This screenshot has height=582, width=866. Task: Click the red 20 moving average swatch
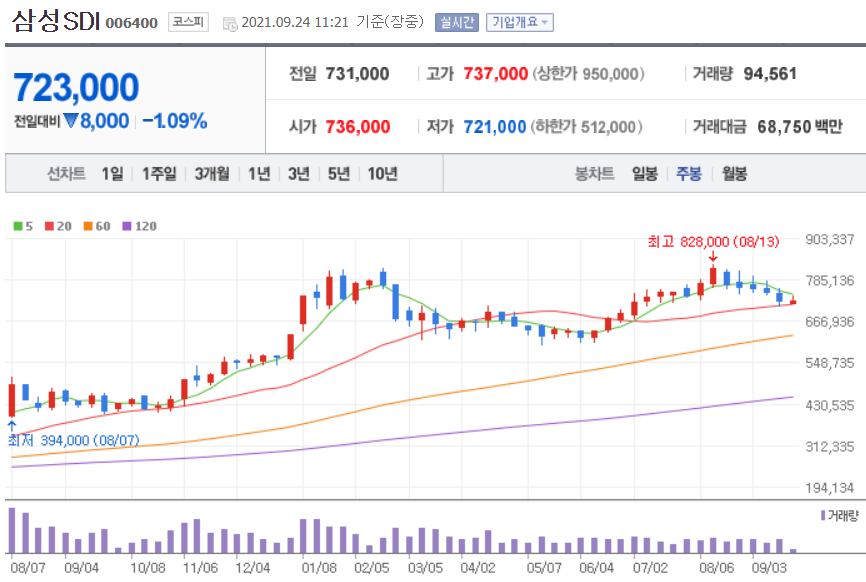[49, 226]
